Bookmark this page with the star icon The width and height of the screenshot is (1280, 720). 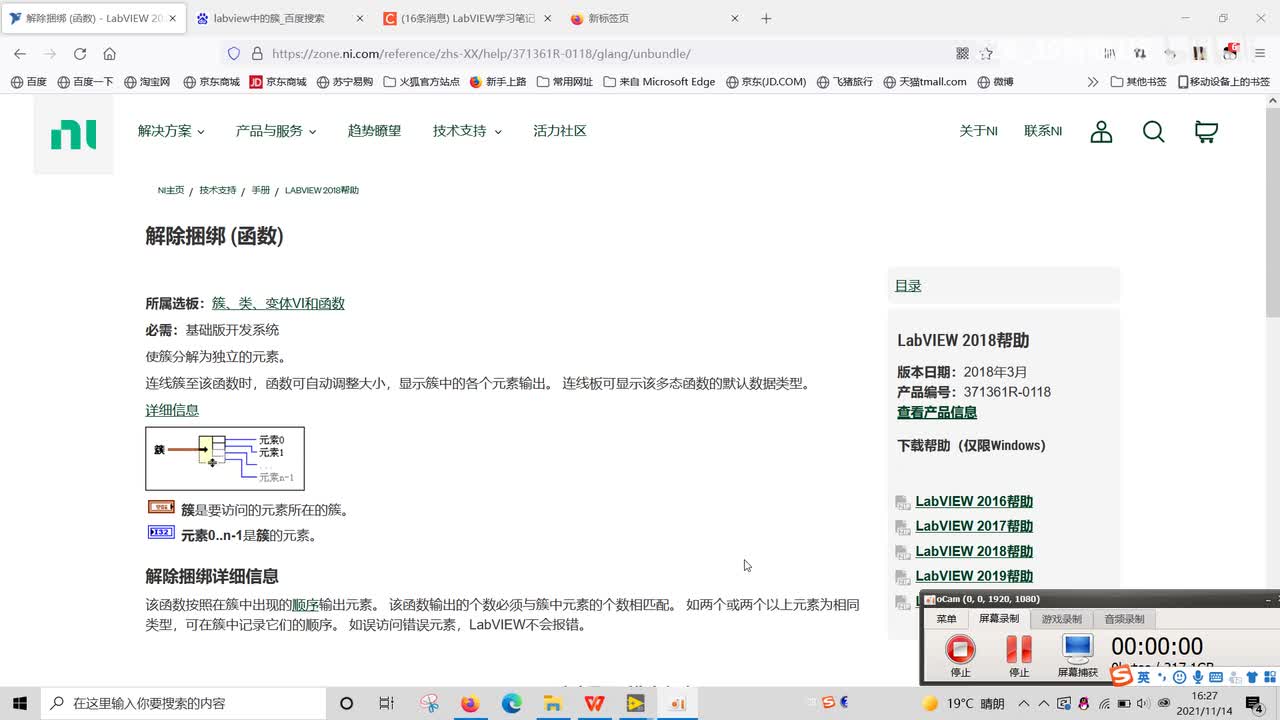[986, 53]
